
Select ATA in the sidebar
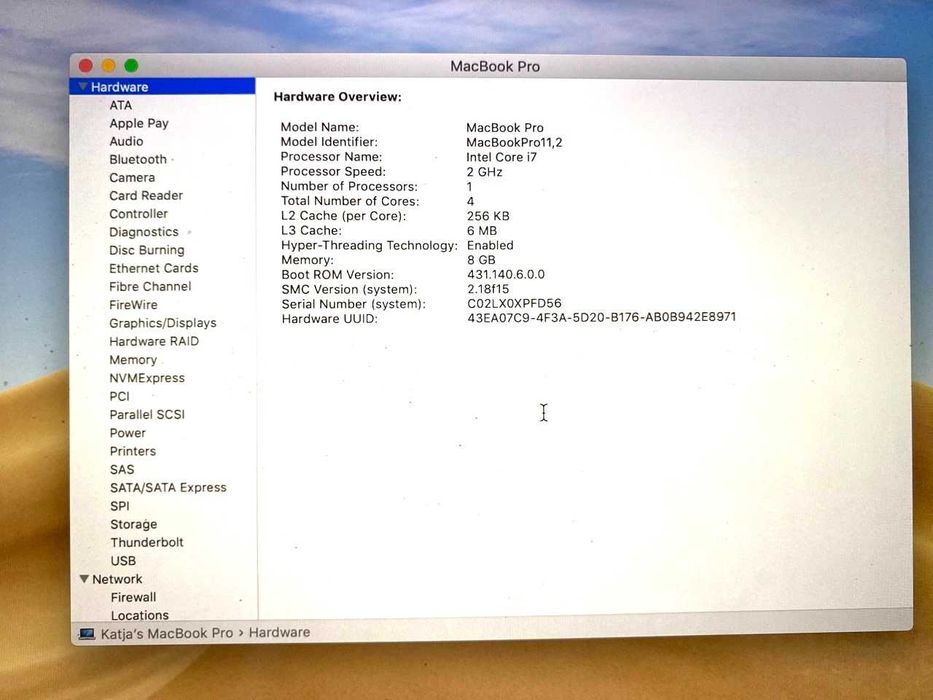(x=121, y=105)
